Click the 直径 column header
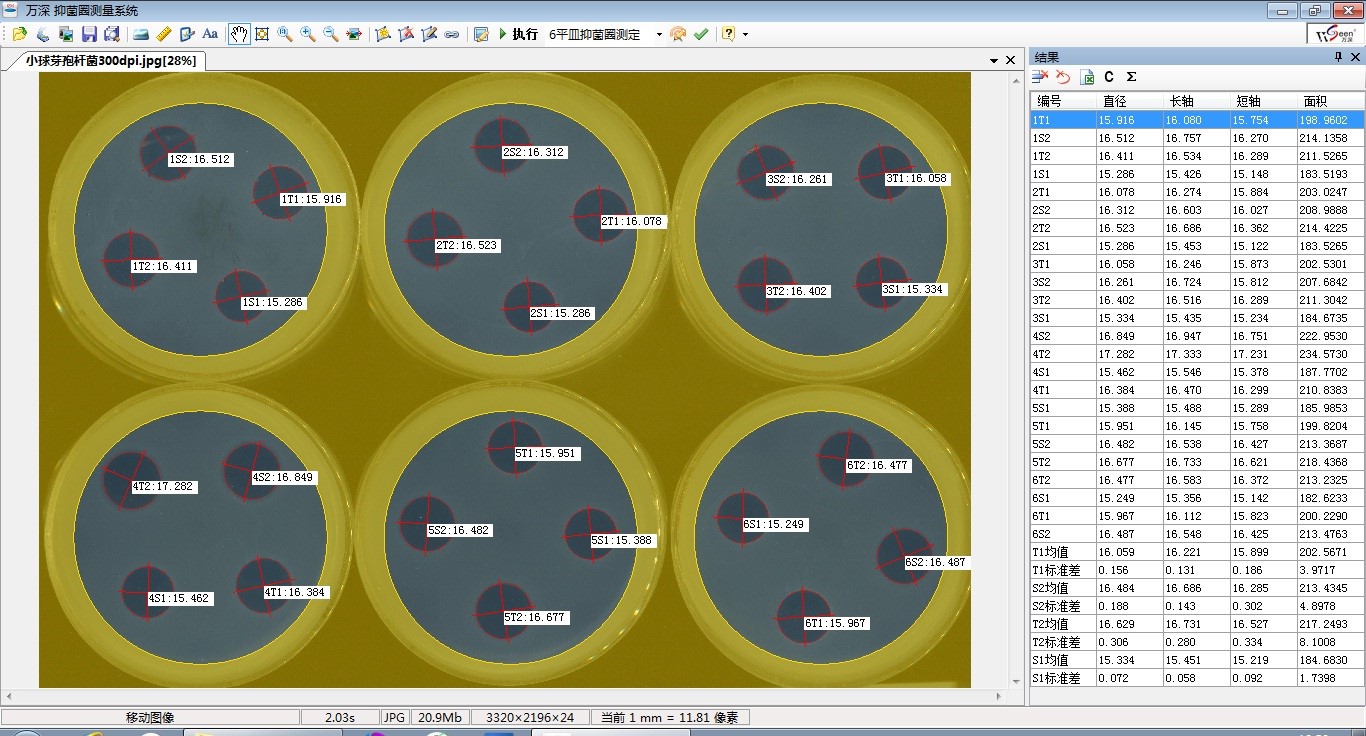This screenshot has width=1366, height=736. click(x=1114, y=101)
